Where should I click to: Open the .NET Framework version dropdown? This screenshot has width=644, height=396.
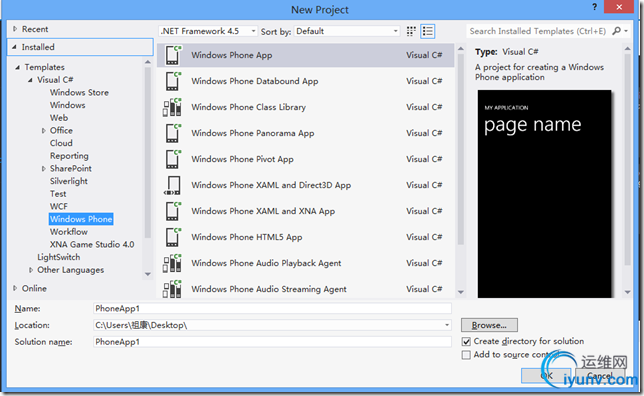(x=208, y=31)
